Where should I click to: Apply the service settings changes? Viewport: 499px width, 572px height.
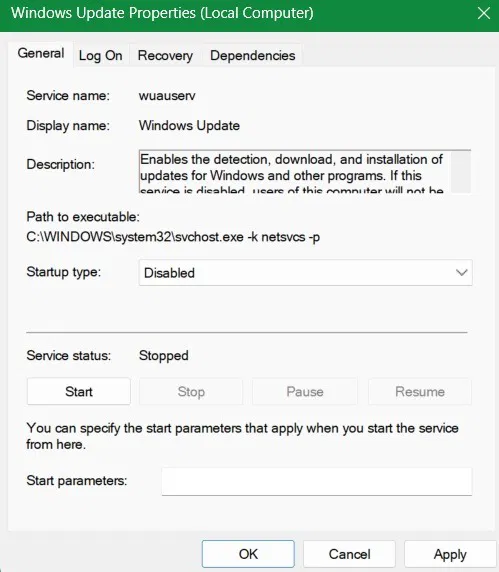coord(450,554)
